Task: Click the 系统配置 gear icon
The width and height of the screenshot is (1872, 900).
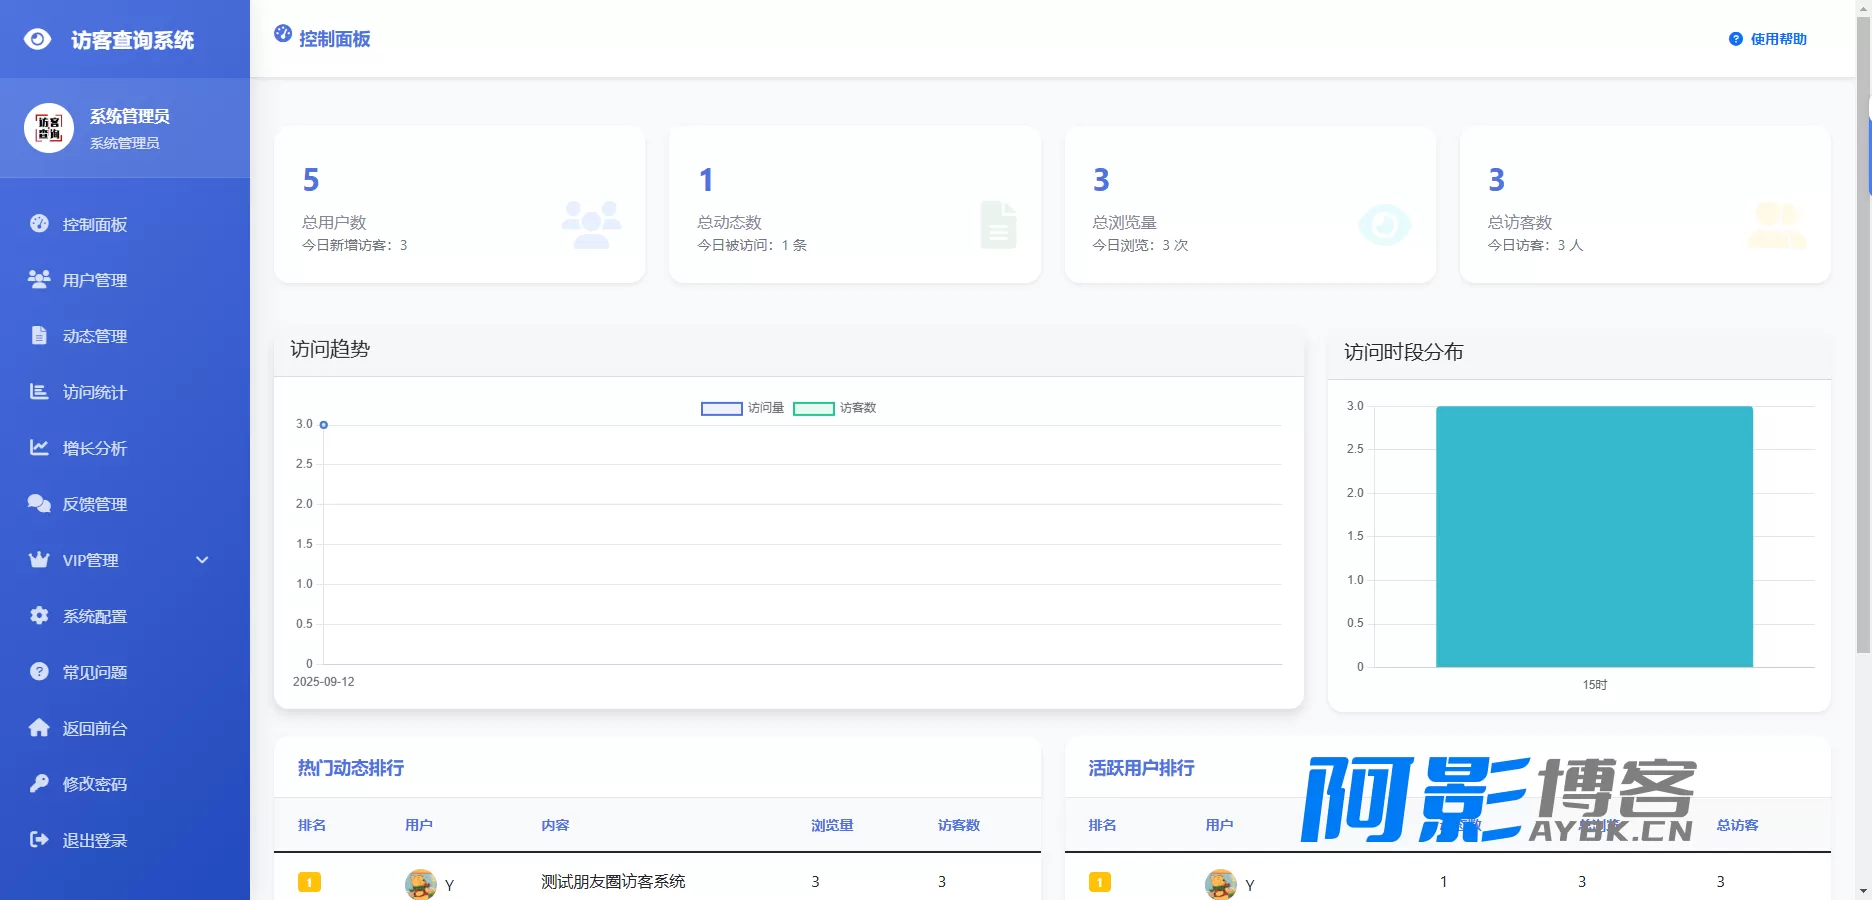Action: (39, 615)
